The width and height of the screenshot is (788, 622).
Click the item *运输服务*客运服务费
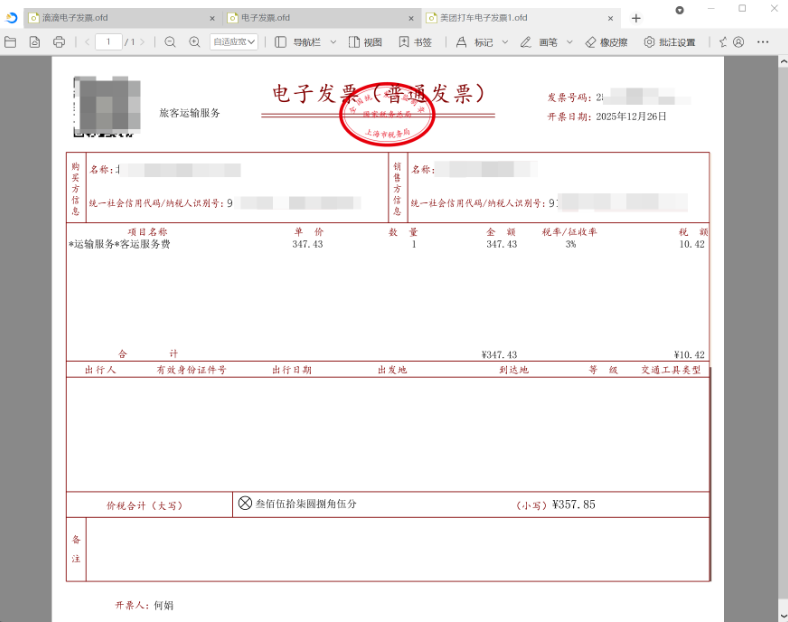tap(120, 245)
